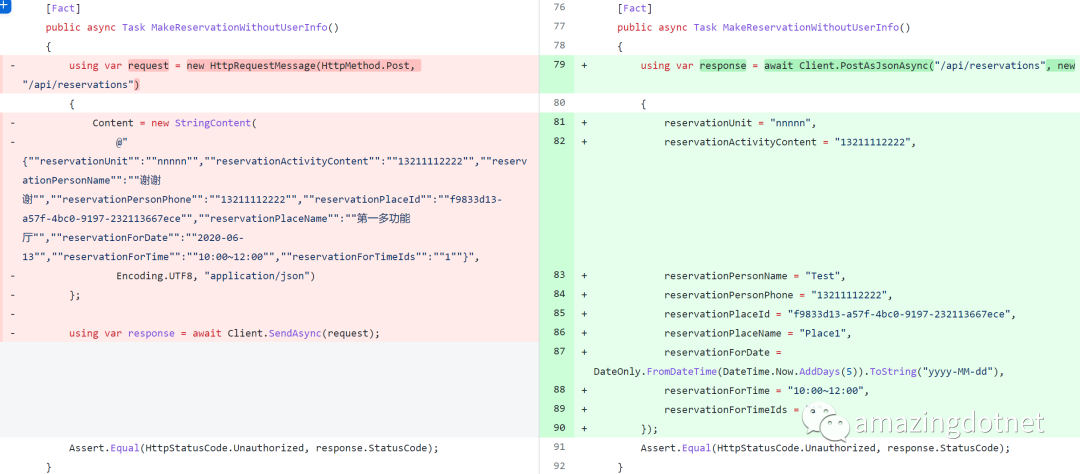Click added line with 'Client.PostAsJsonAsync'

click(857, 65)
